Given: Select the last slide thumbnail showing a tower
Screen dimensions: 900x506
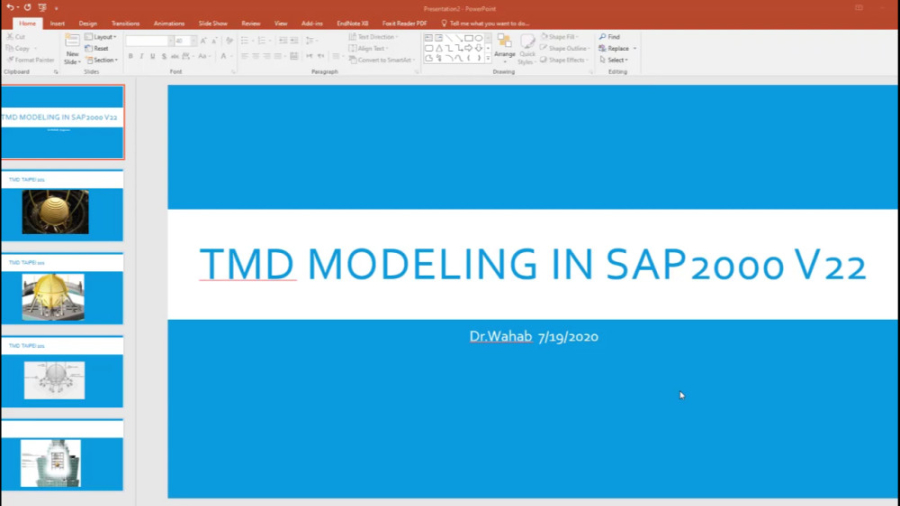Looking at the screenshot, I should pyautogui.click(x=62, y=455).
